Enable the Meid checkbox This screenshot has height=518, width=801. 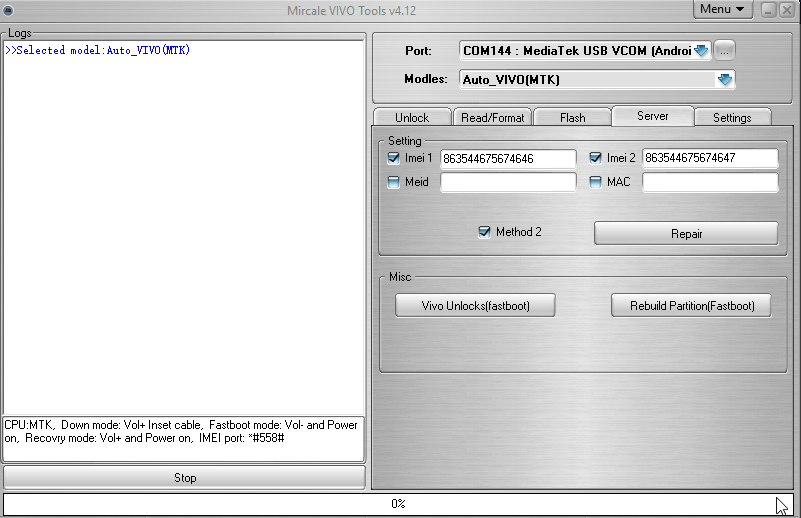click(393, 182)
